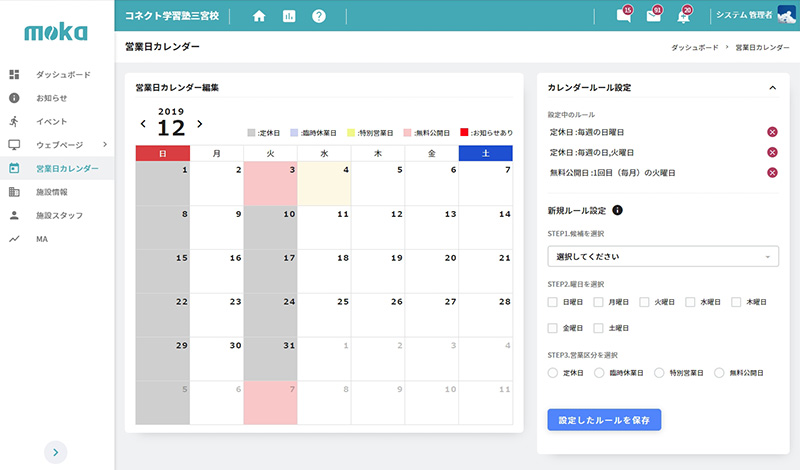Open the mail envelope icon in header
The height and width of the screenshot is (470, 800).
tap(653, 16)
